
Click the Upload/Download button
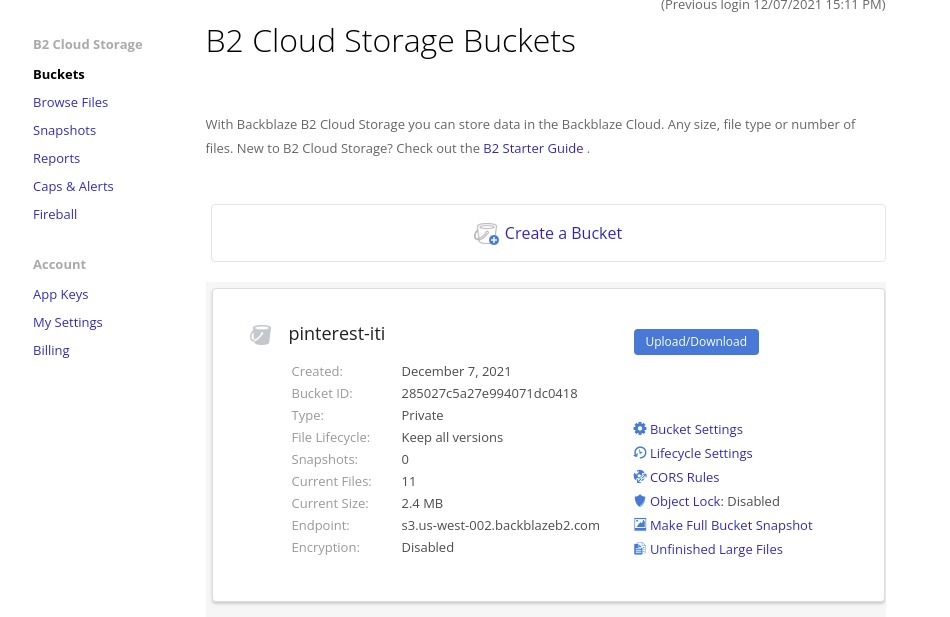(696, 342)
